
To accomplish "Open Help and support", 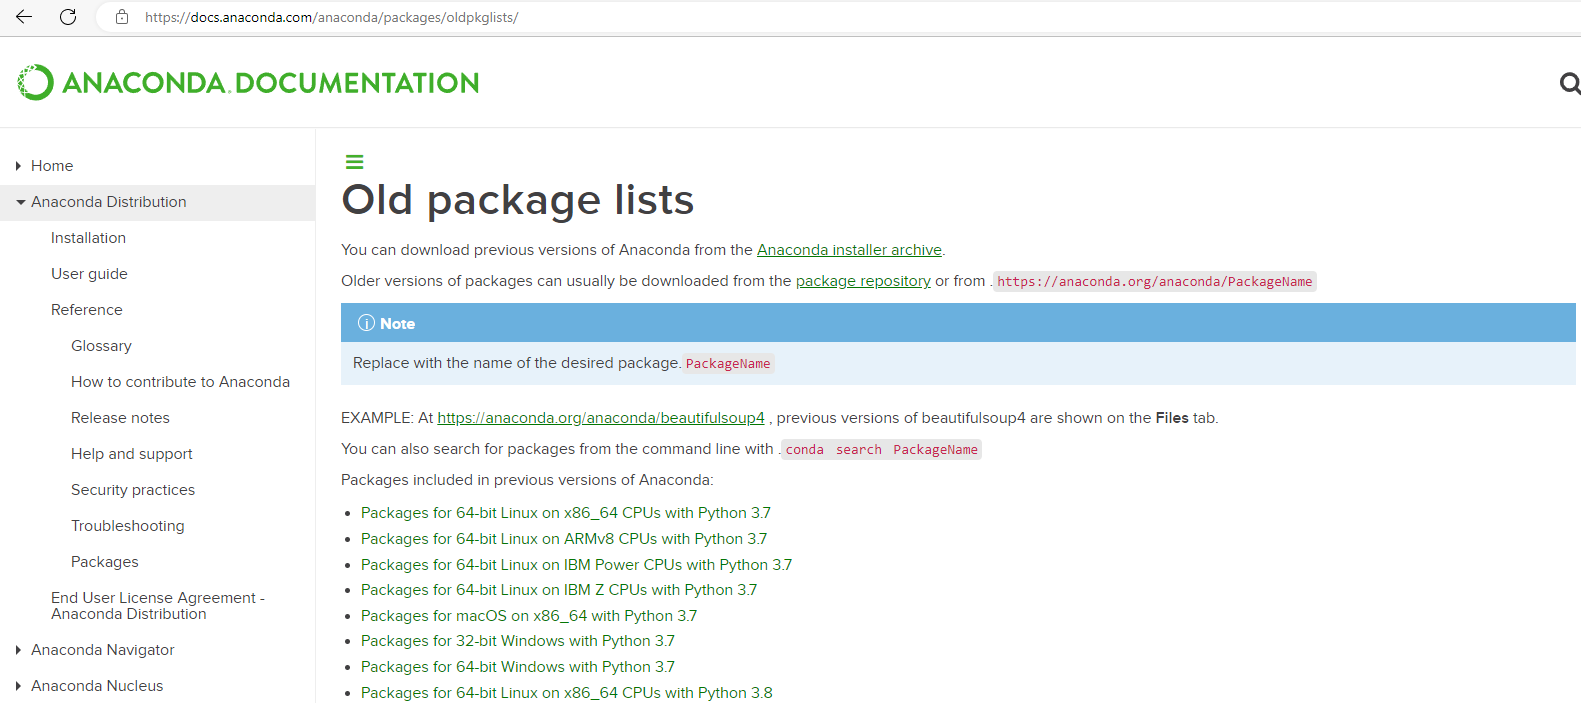I will pos(132,454).
